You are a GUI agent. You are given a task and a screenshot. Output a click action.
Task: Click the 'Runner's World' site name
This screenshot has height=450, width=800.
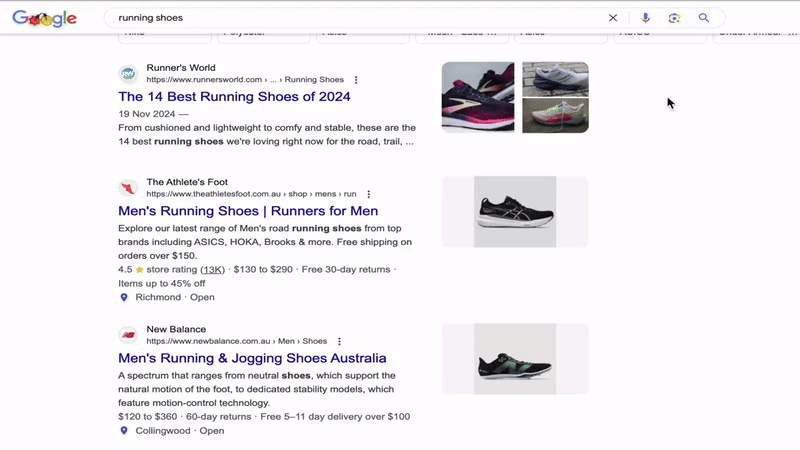click(181, 68)
